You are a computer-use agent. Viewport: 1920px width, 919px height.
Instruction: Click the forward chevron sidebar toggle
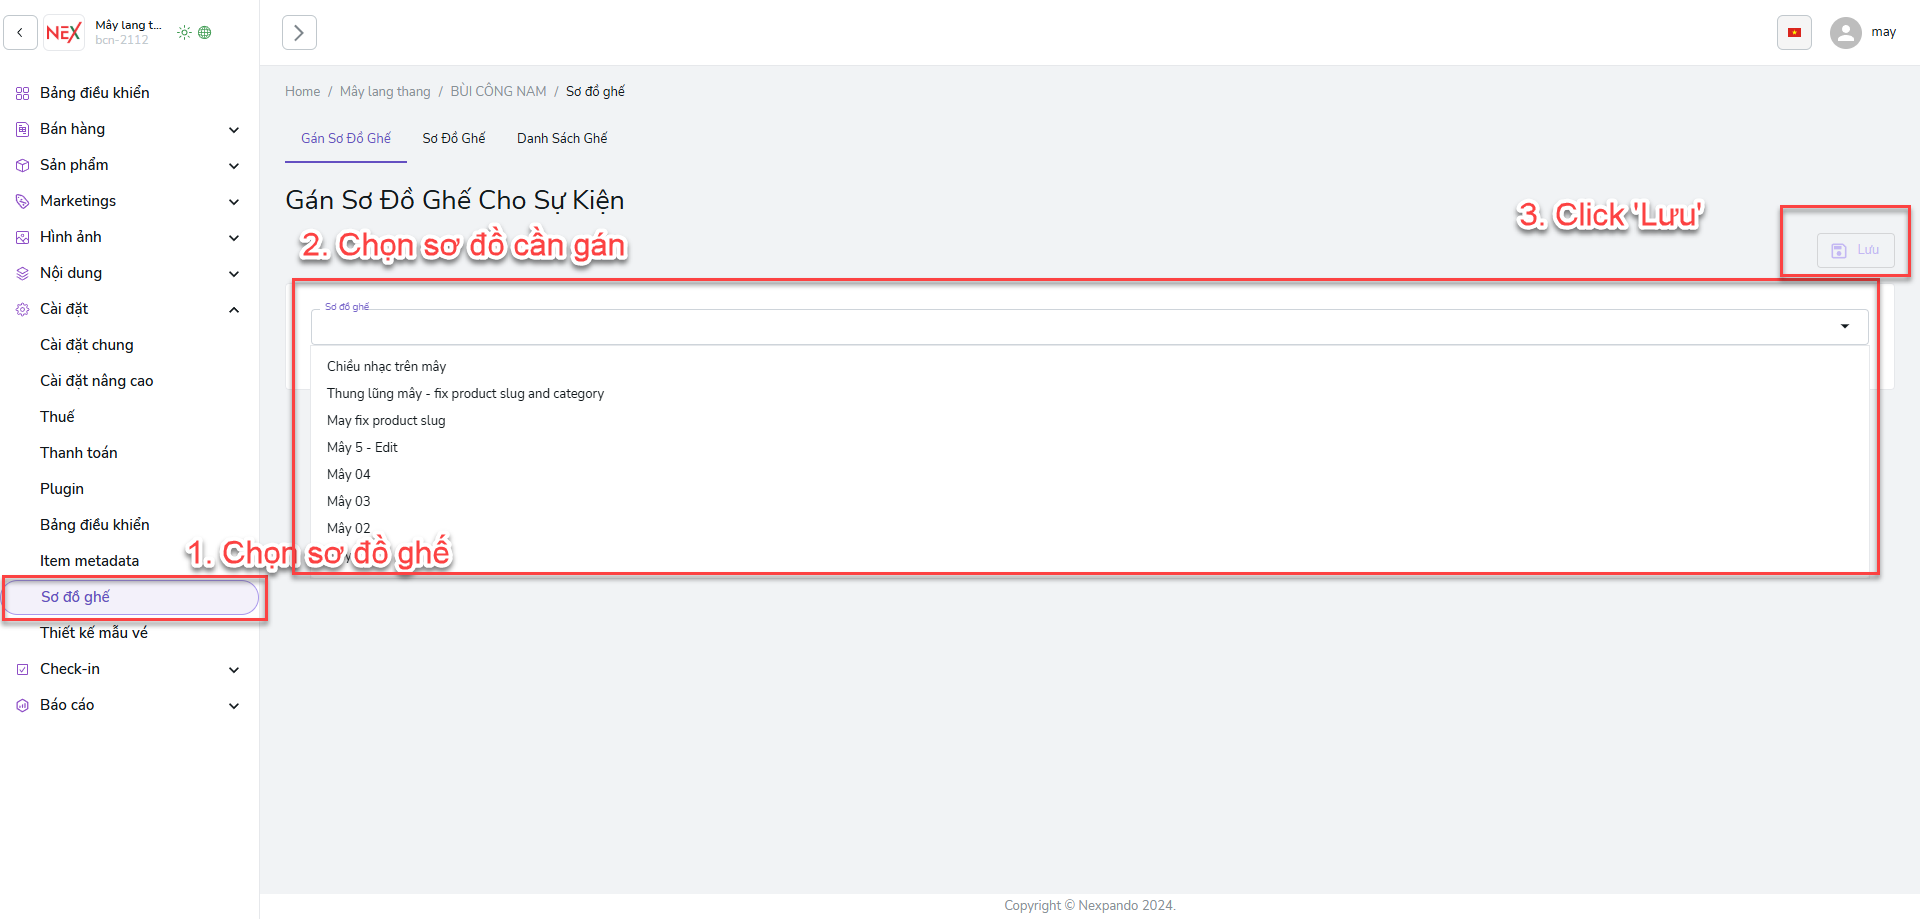pos(299,33)
